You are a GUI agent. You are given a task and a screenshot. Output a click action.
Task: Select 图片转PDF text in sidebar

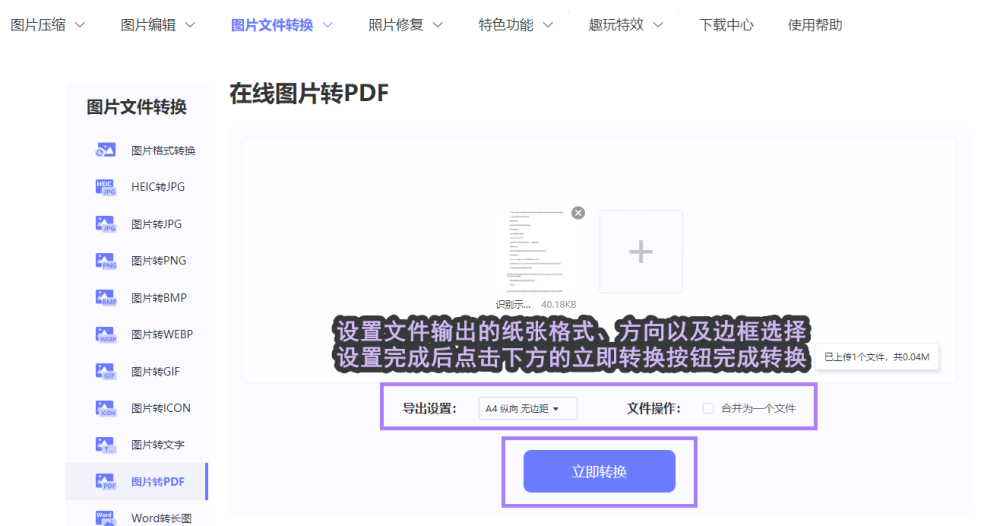point(158,481)
